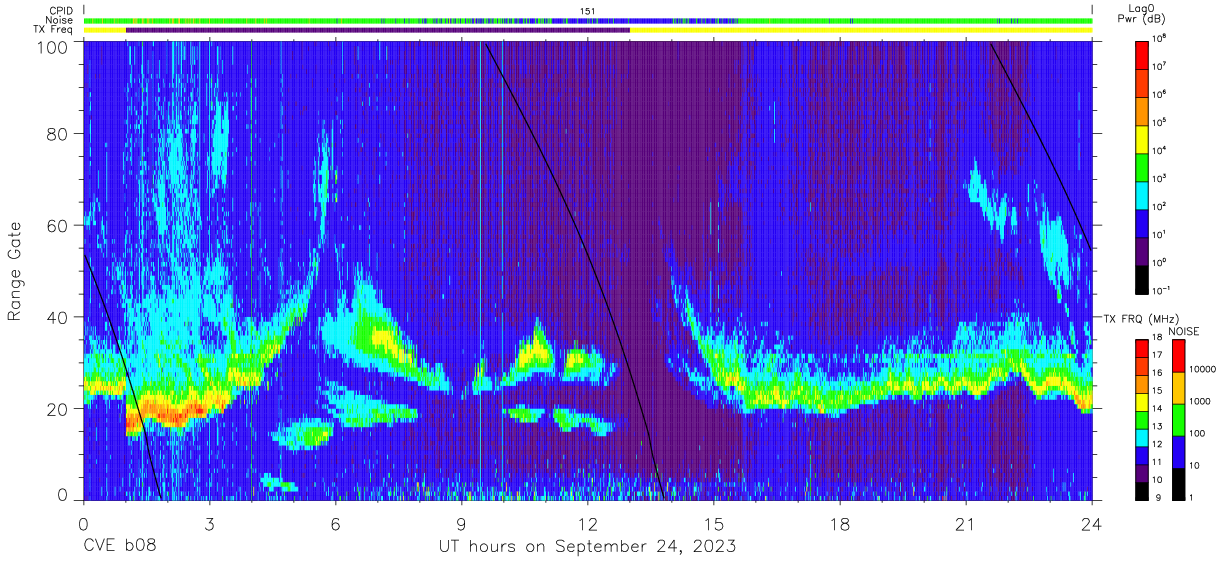This screenshot has height=567, width=1228.
Task: Click the 12 tick on UT hours axis
Action: (x=588, y=524)
